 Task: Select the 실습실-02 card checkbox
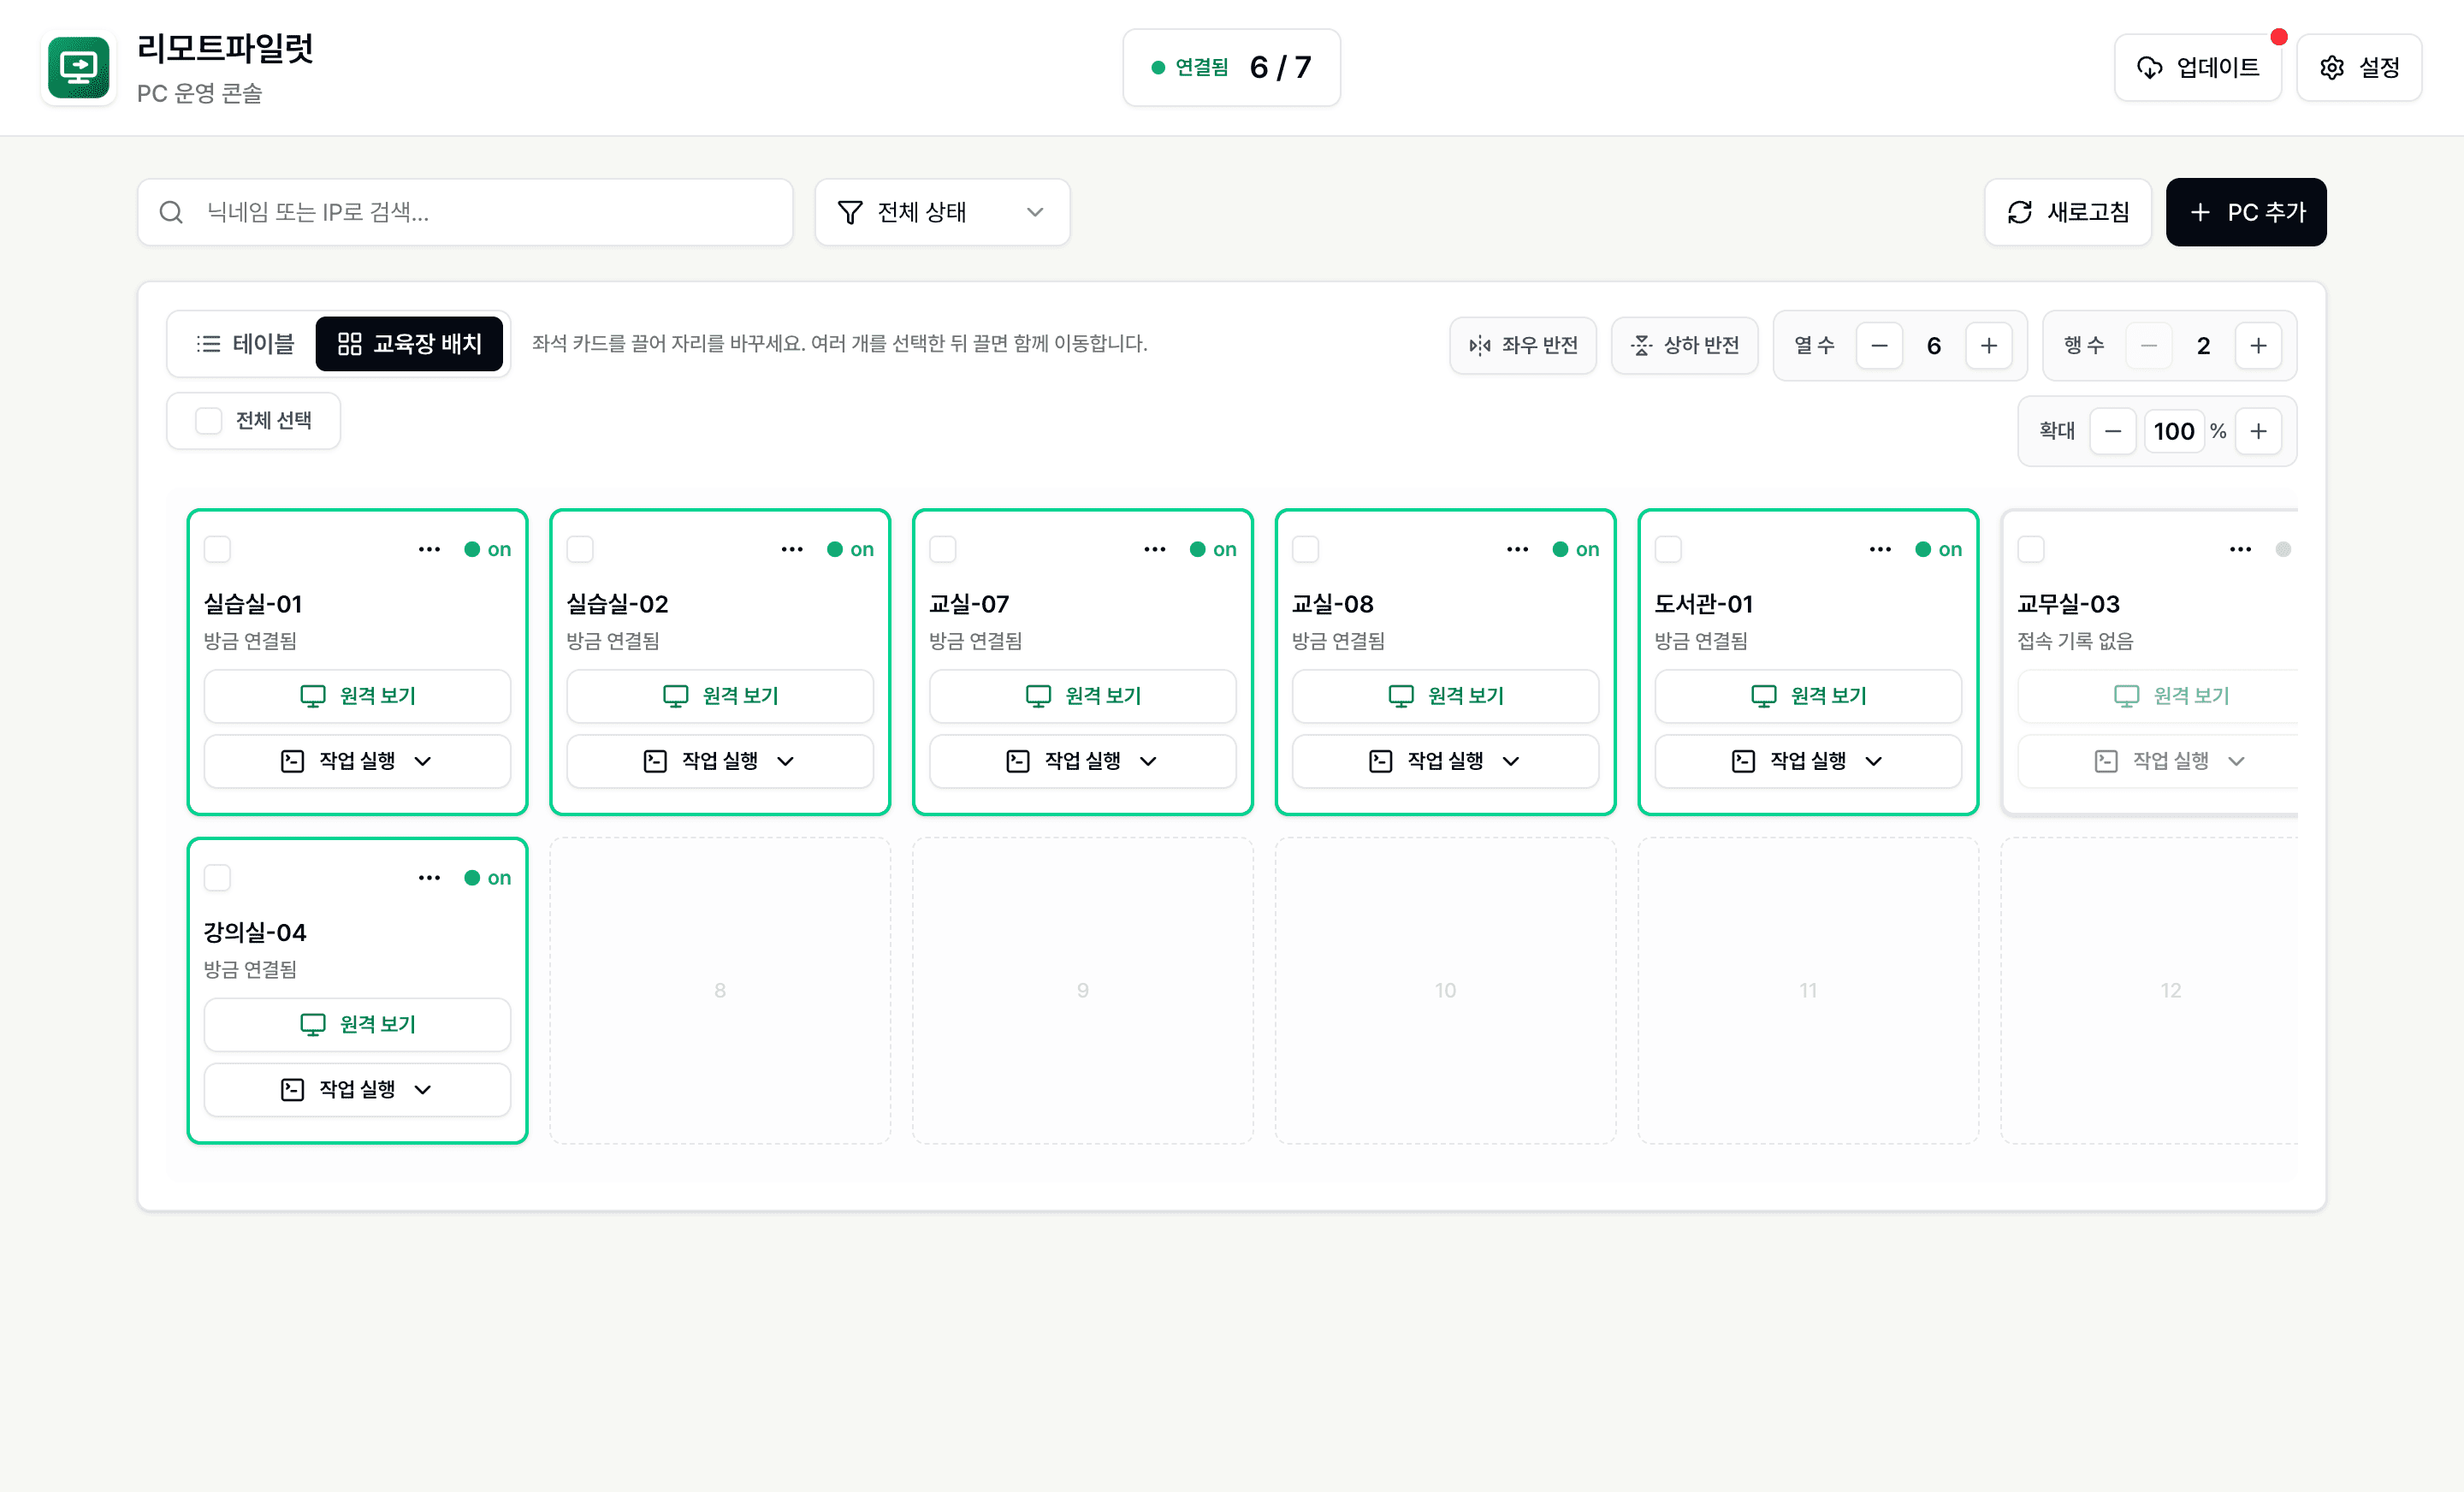click(x=580, y=549)
